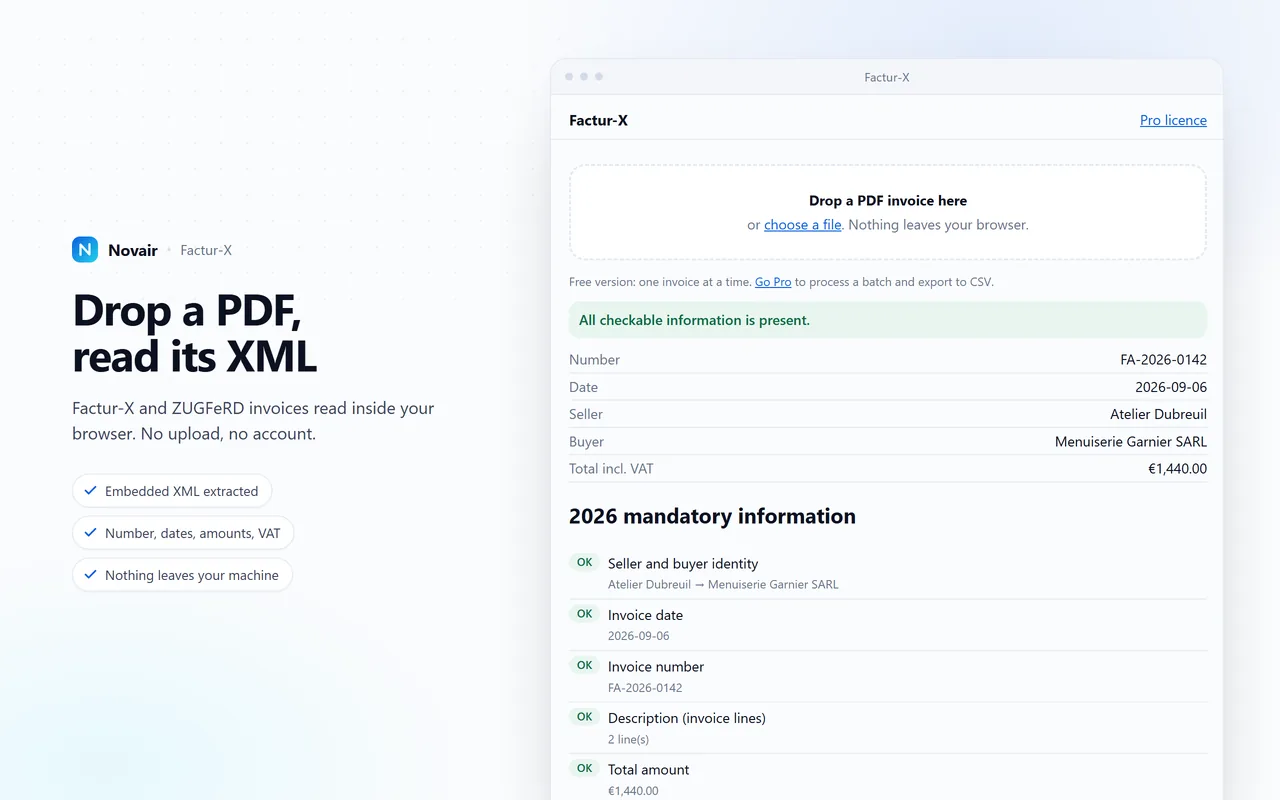Click the "2026 mandatory information" heading
This screenshot has width=1280, height=800.
point(712,516)
